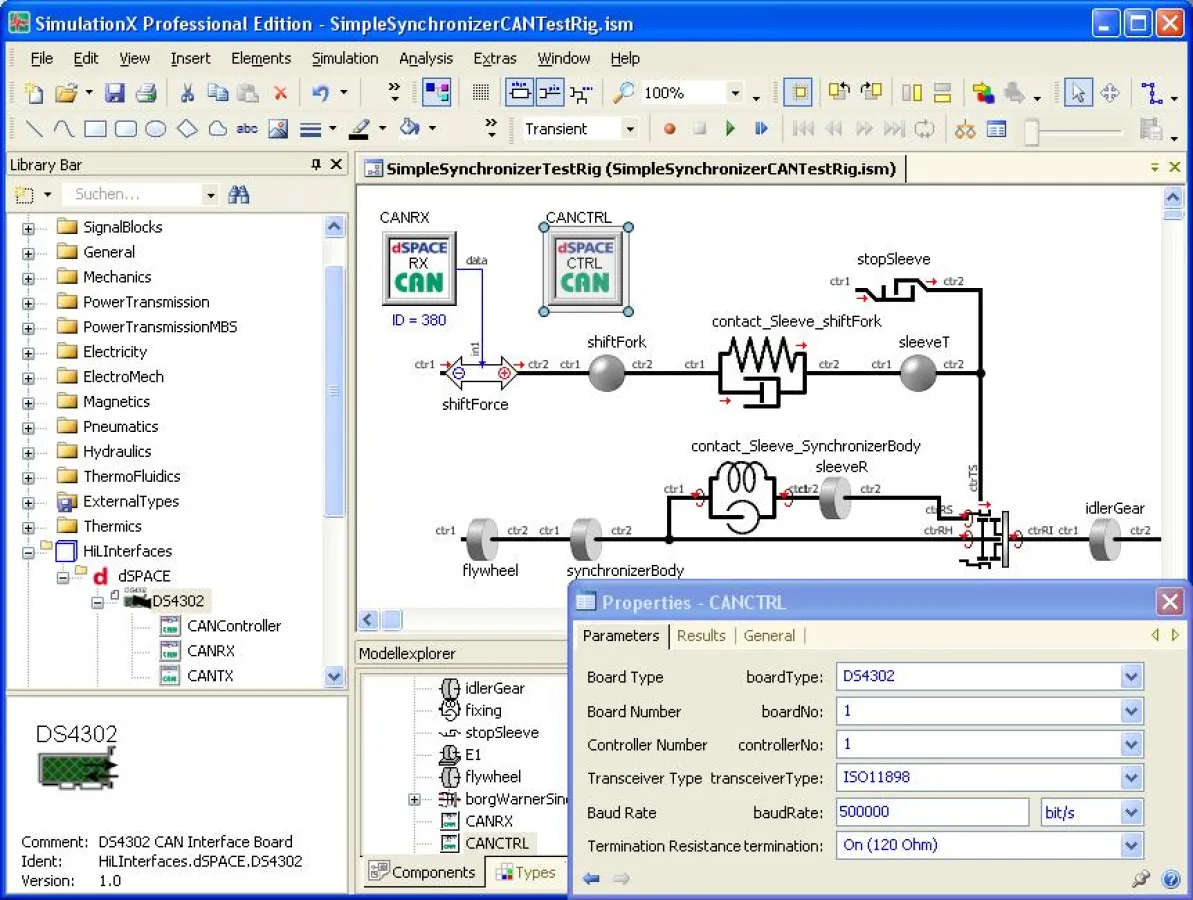Toggle the grid display toolbar button
Image resolution: width=1193 pixels, height=900 pixels.
pyautogui.click(x=481, y=93)
